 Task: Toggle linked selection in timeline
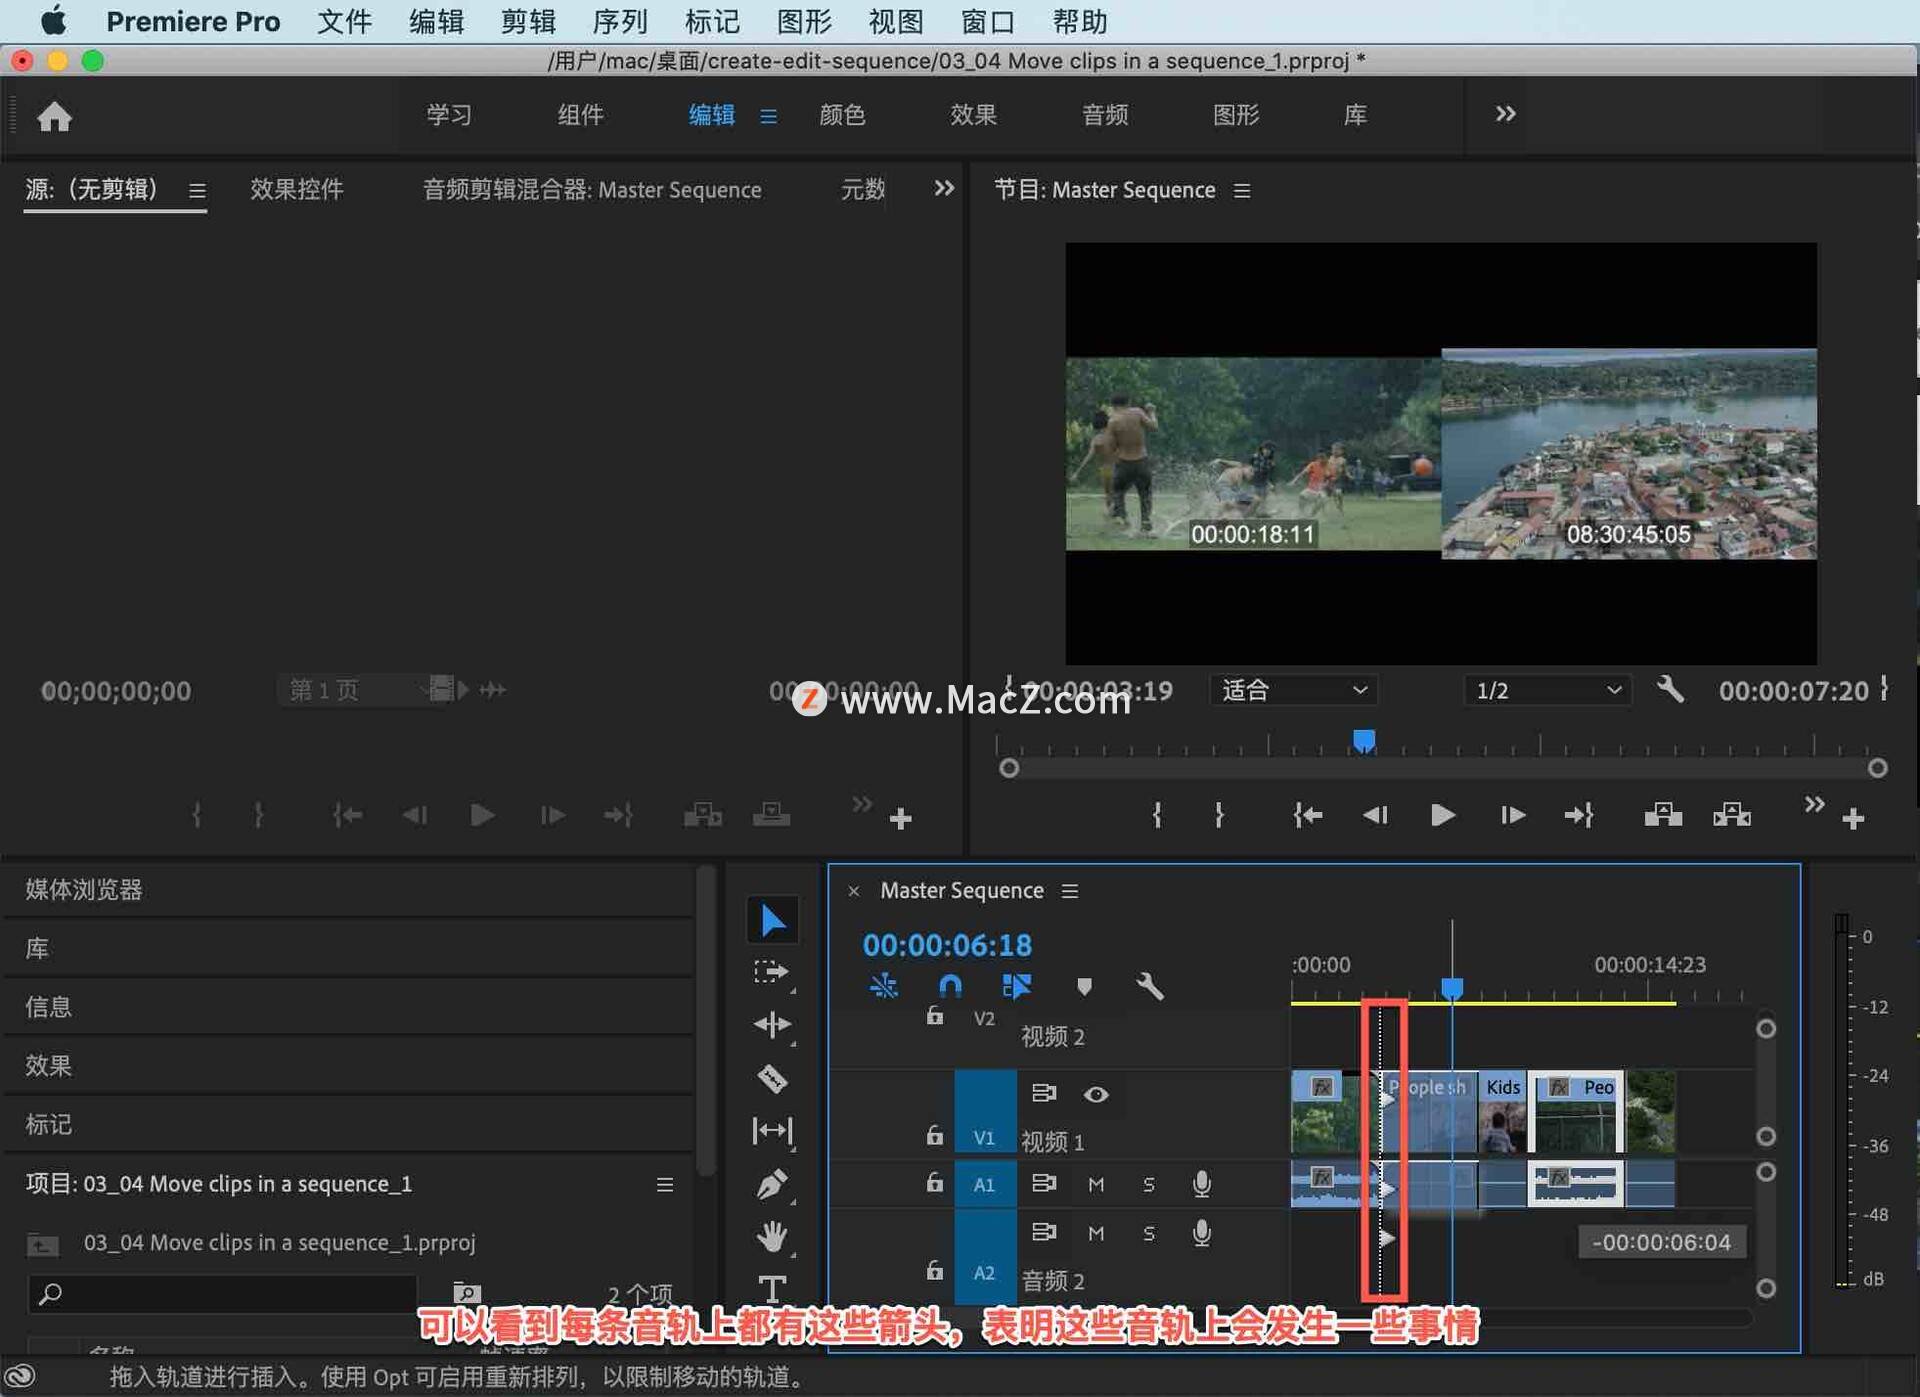point(1017,987)
